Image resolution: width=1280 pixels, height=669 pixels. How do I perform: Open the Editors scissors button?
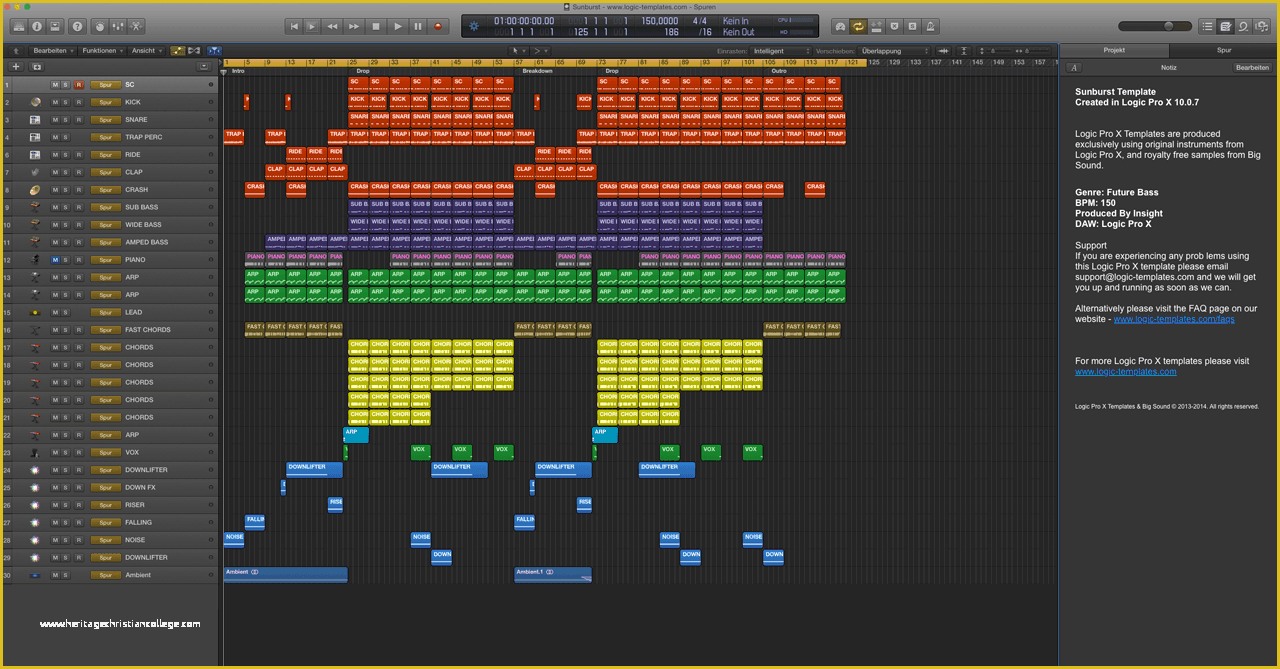[137, 26]
